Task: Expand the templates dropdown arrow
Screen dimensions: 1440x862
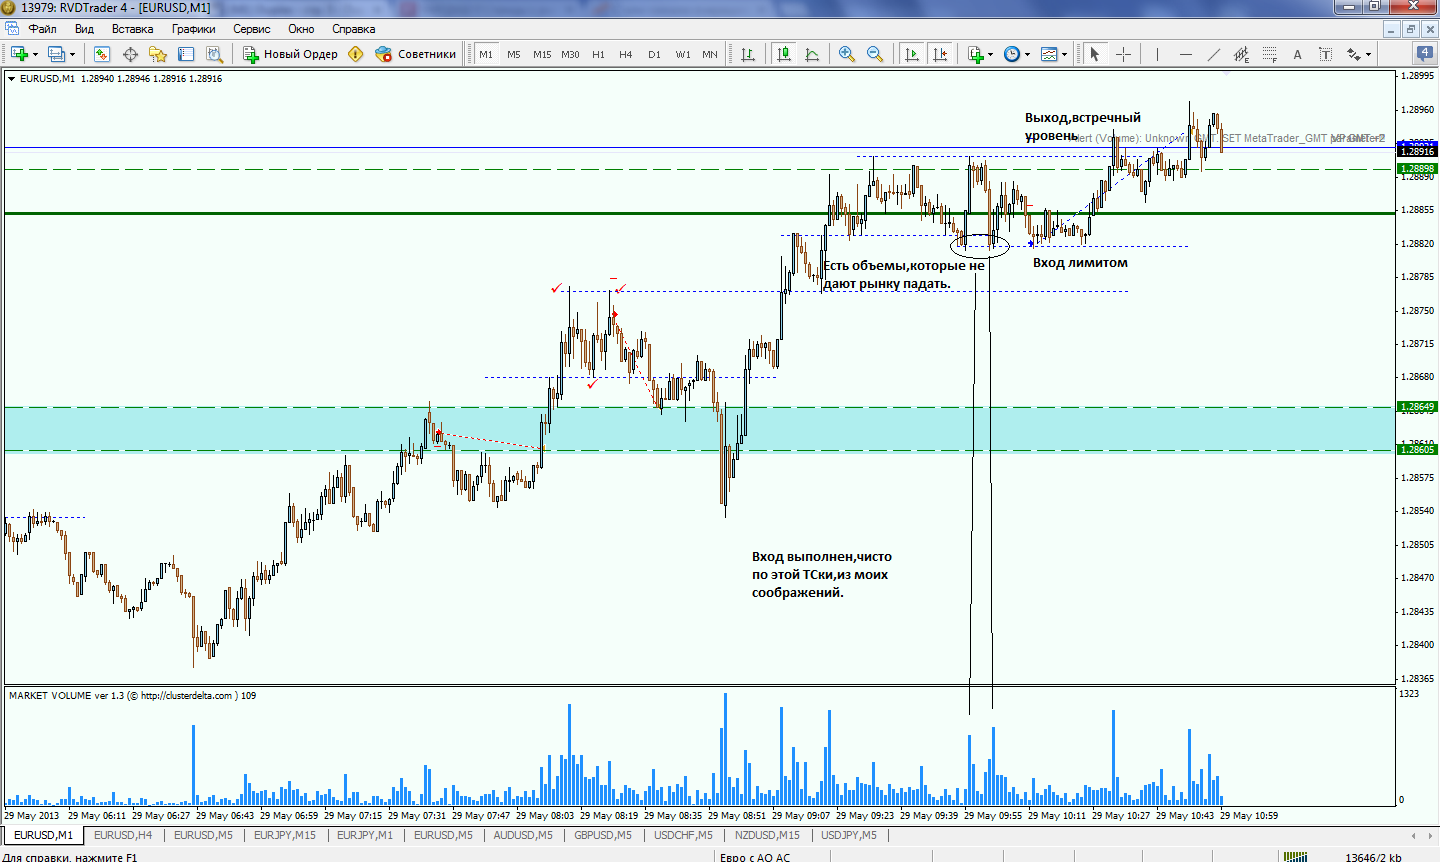Action: coord(1065,55)
